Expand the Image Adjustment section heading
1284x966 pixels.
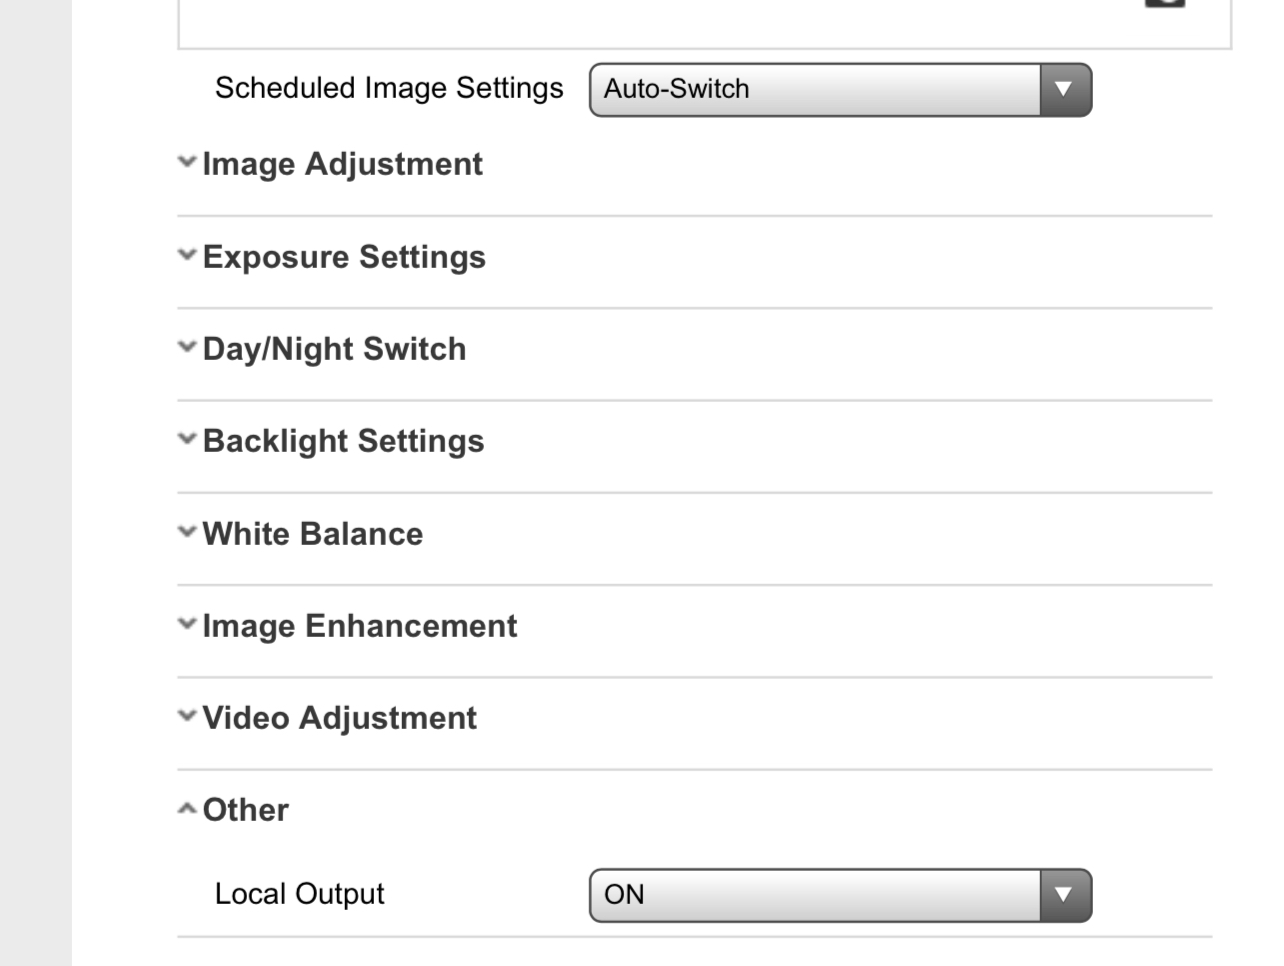click(342, 164)
